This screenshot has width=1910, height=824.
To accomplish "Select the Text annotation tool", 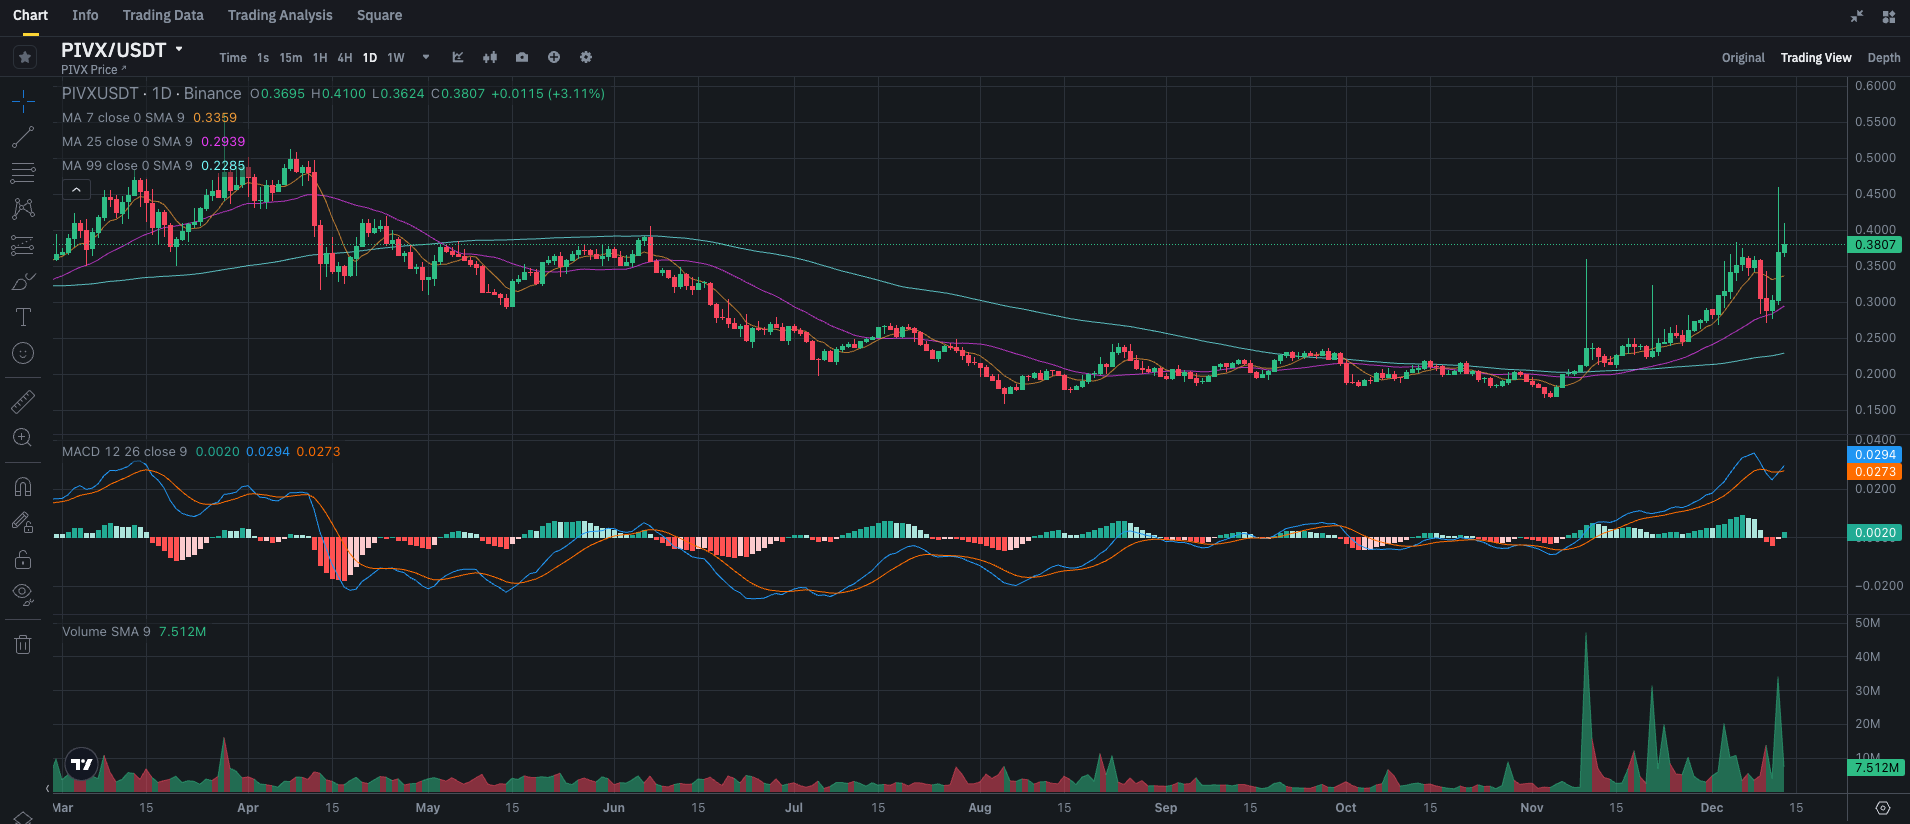I will click(x=23, y=317).
